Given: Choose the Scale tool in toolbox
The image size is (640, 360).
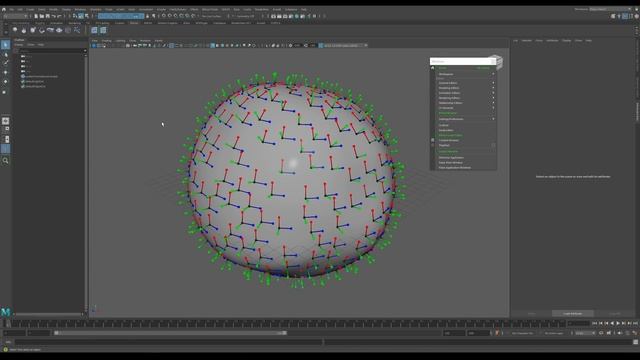Looking at the screenshot, I should pyautogui.click(x=5, y=92).
